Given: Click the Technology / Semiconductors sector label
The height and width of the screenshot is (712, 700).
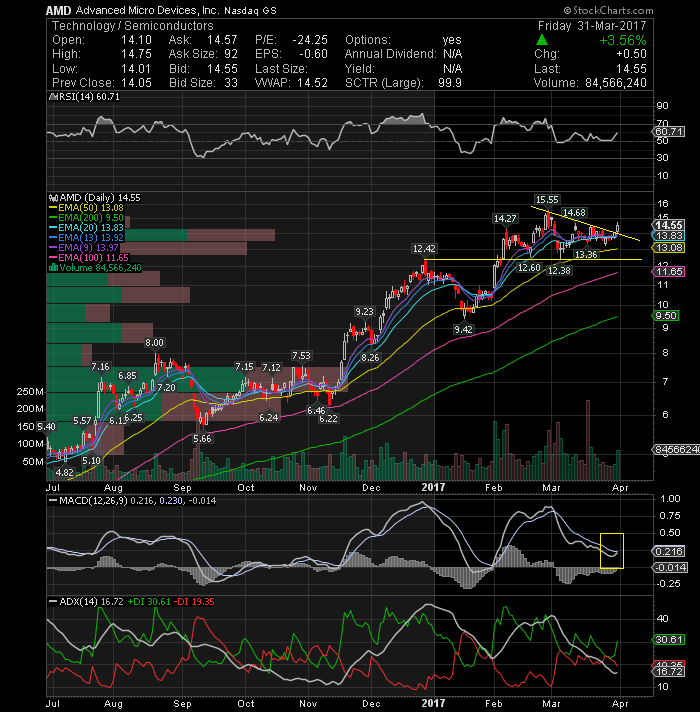Looking at the screenshot, I should 132,26.
